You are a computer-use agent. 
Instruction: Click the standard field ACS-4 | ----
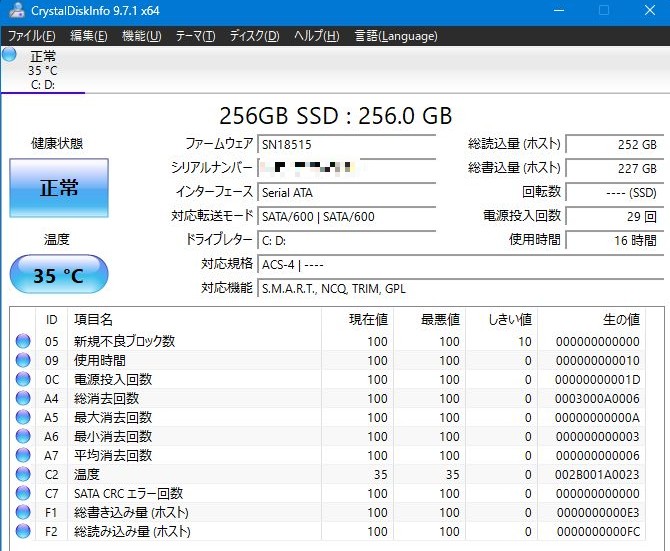461,264
